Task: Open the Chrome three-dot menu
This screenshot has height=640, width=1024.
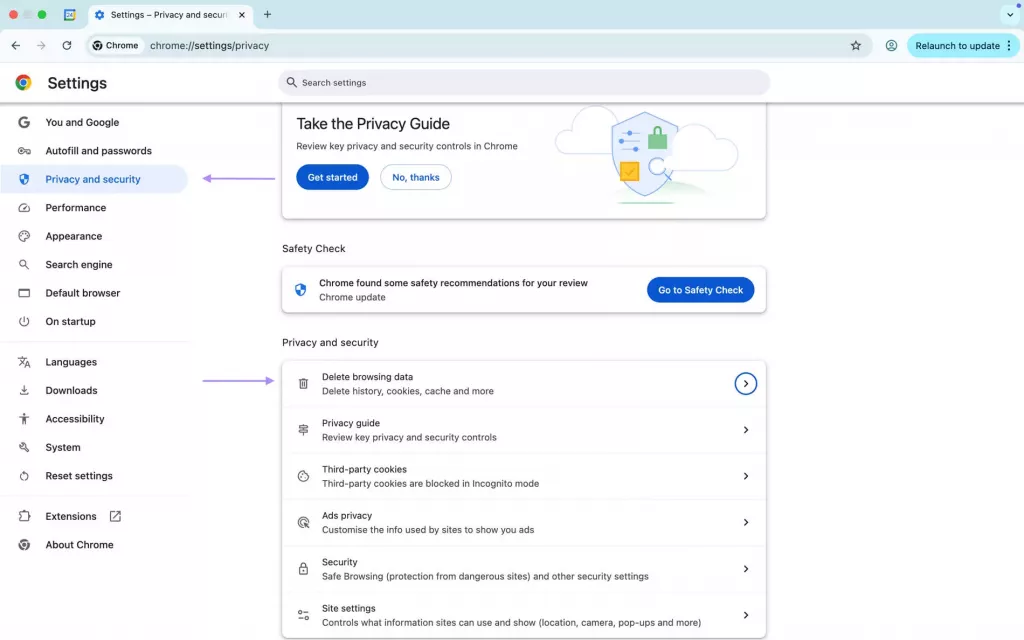Action: click(x=1009, y=46)
